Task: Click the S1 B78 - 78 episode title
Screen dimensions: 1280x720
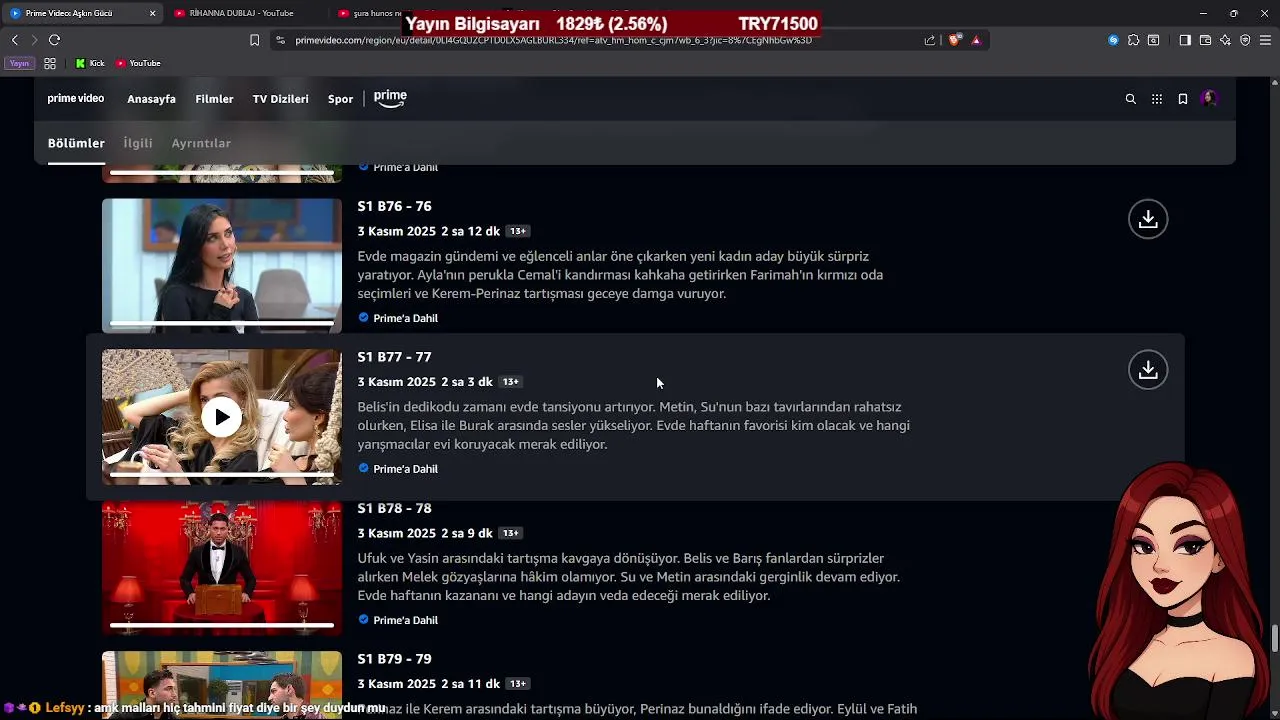Action: [394, 508]
